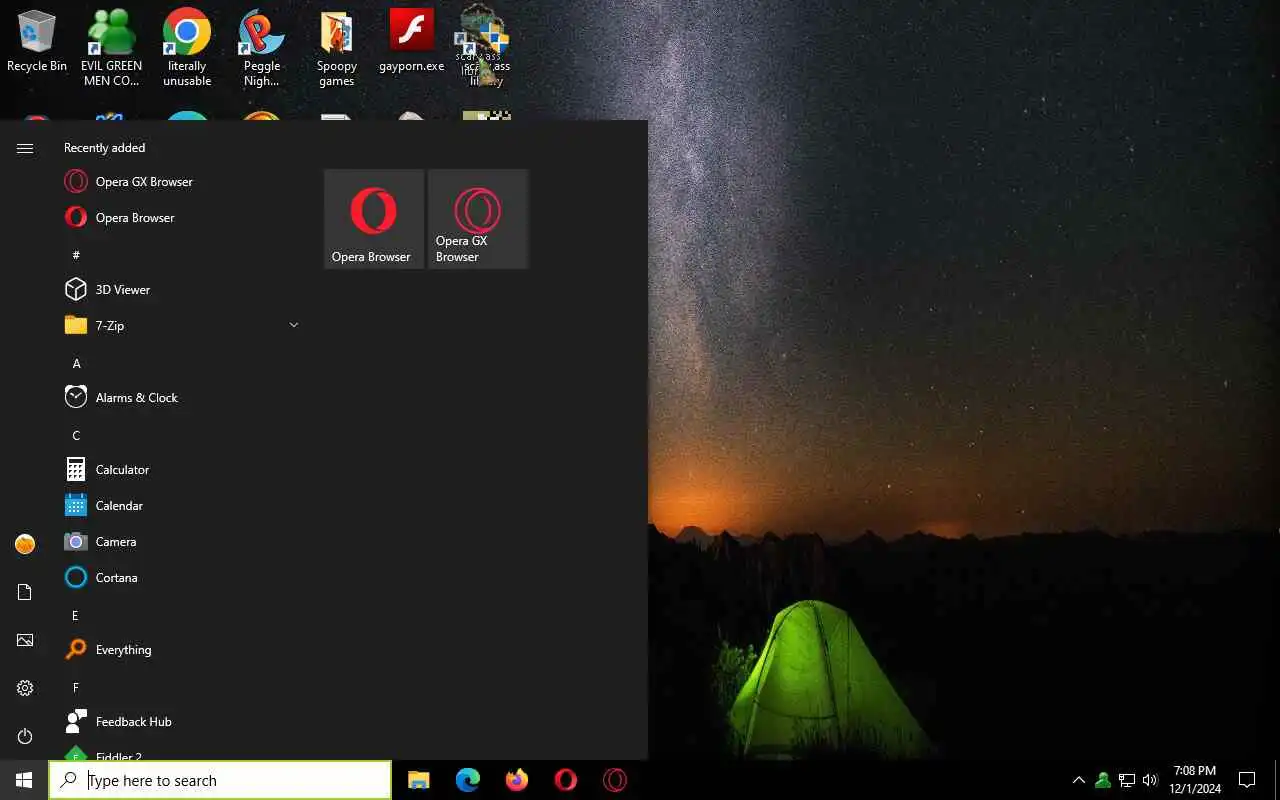Open Settings gear in Start sidebar
Screen dimensions: 1280x800
pyautogui.click(x=25, y=688)
